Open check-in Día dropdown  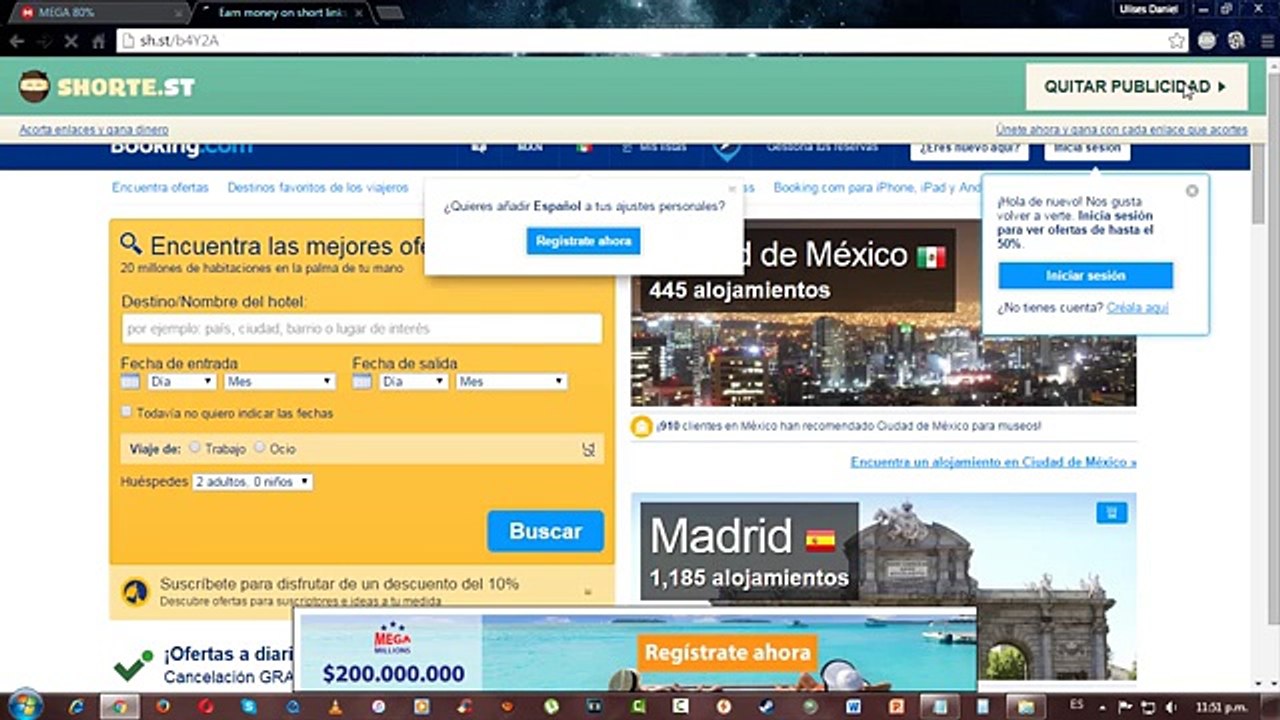[181, 382]
